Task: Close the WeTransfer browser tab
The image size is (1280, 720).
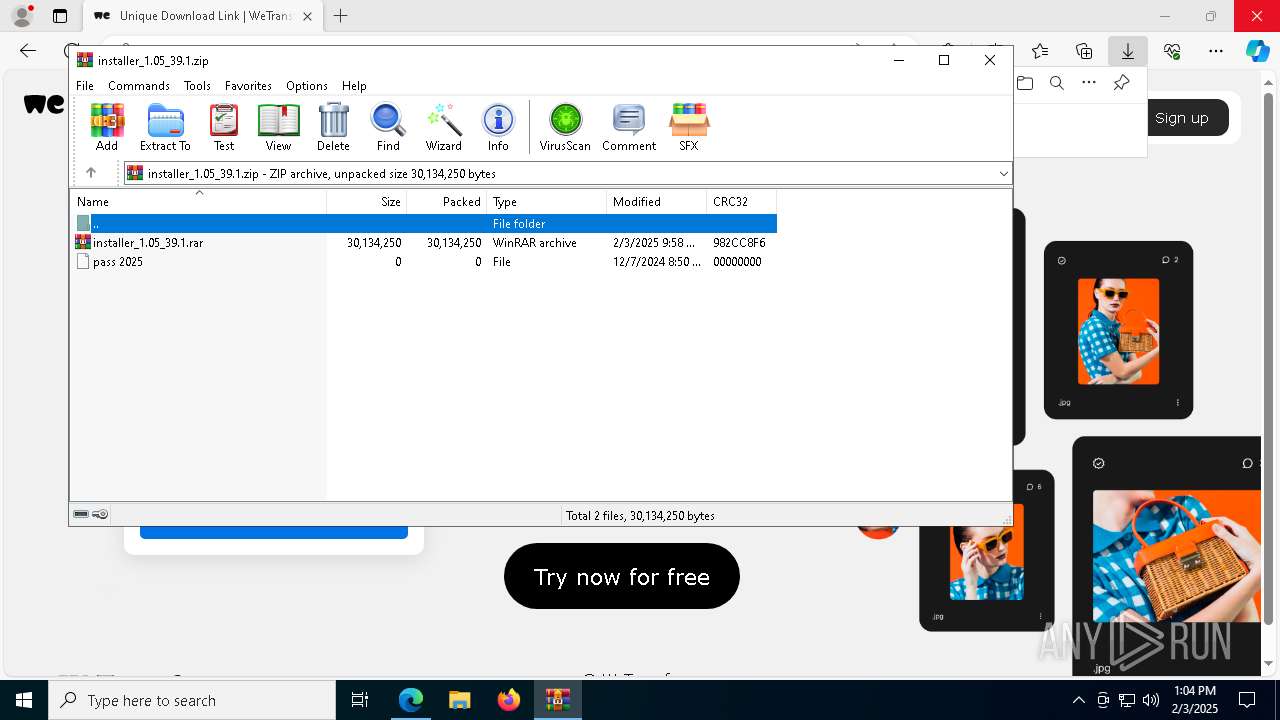Action: pyautogui.click(x=307, y=16)
